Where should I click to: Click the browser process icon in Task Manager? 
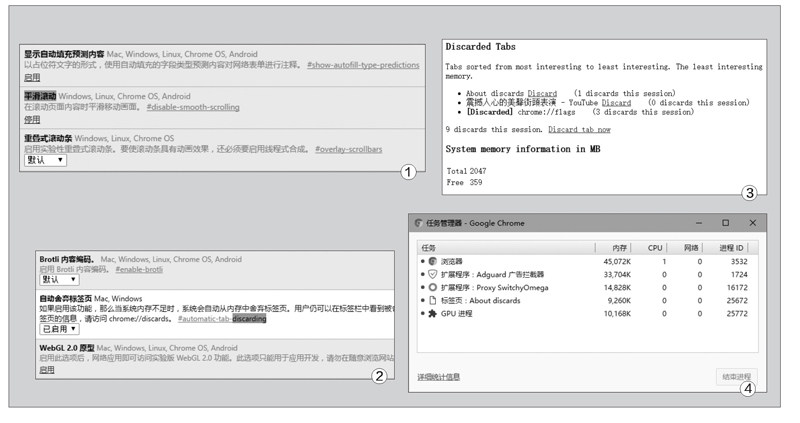coord(433,261)
